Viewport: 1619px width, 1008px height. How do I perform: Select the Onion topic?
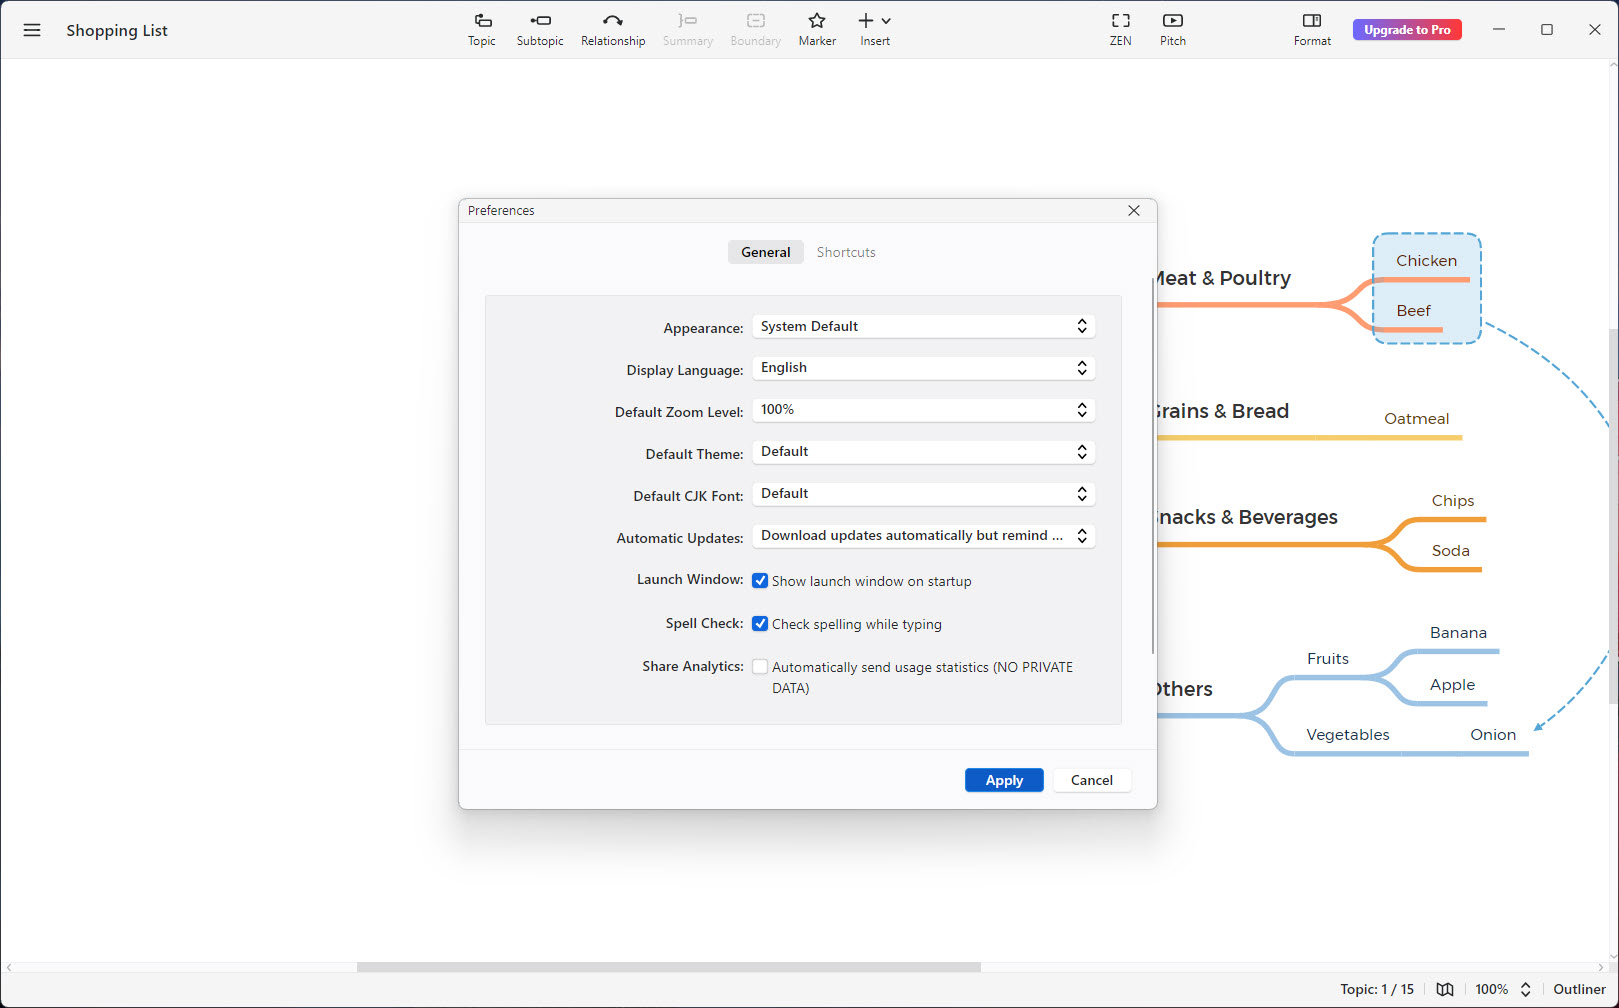[x=1492, y=735]
